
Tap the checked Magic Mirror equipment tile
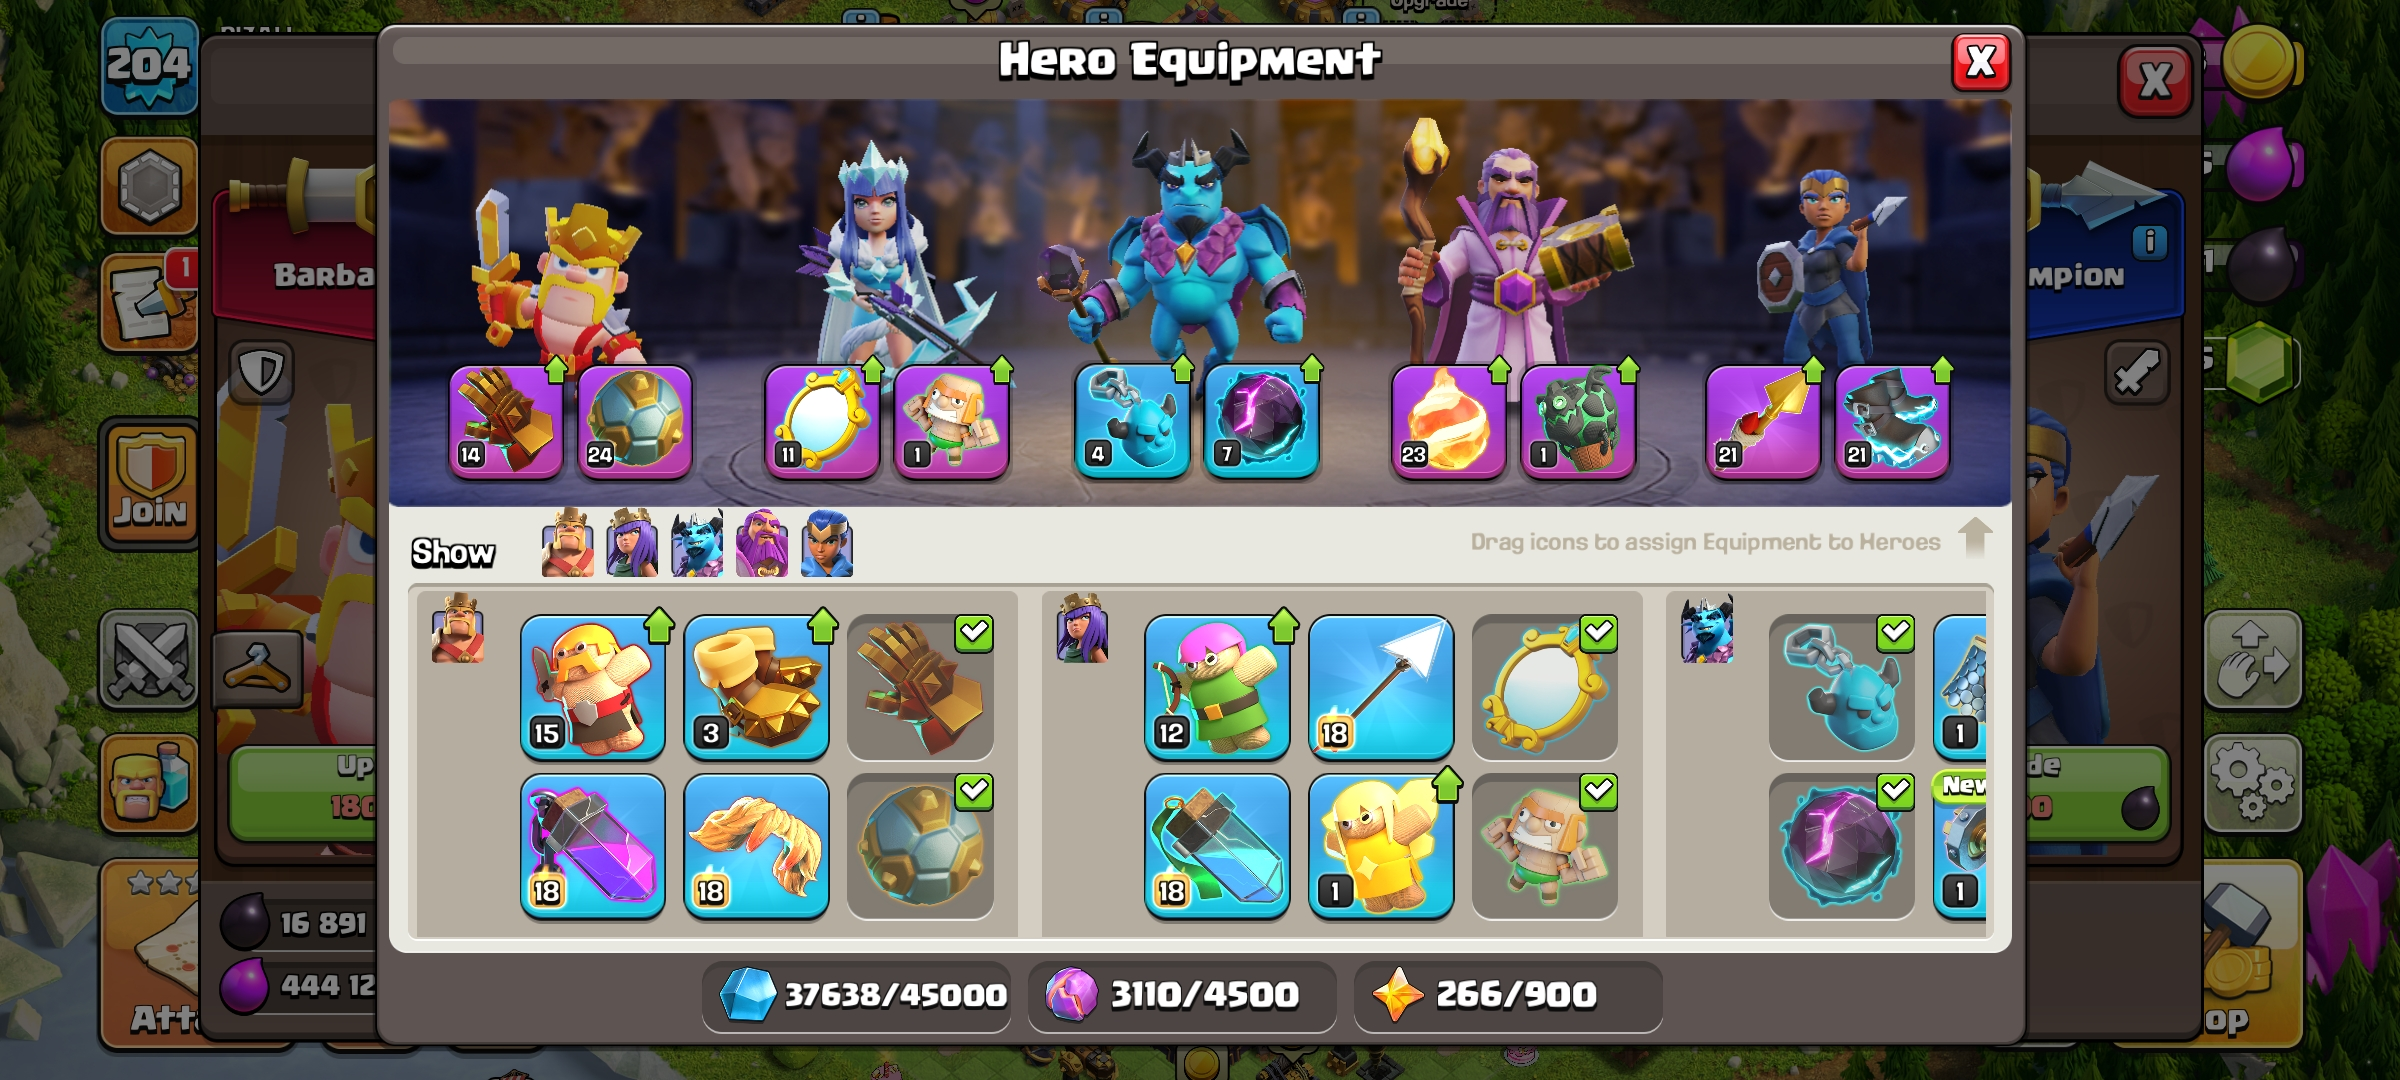click(x=1545, y=687)
